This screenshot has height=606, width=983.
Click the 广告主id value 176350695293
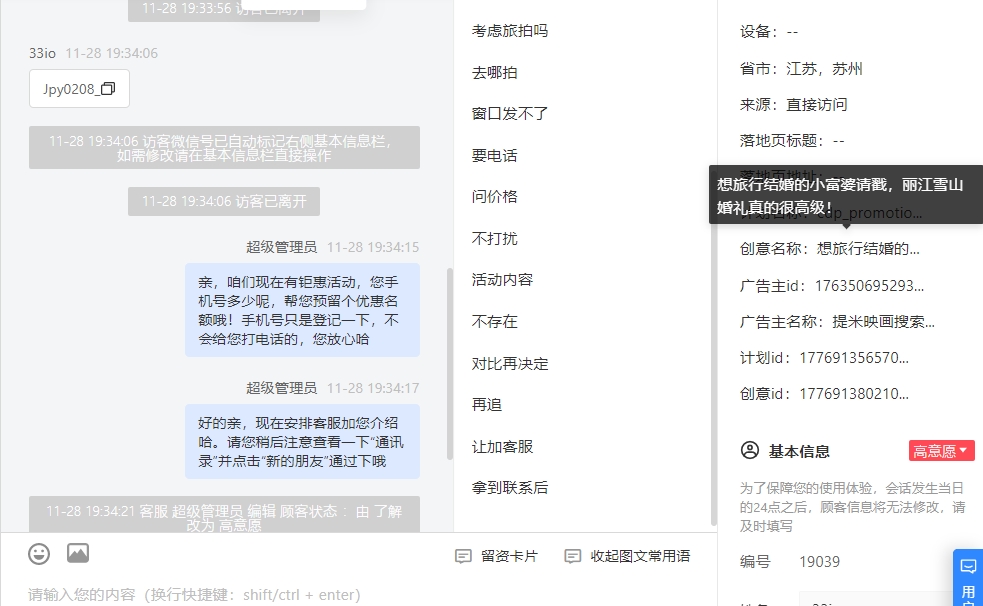[869, 286]
